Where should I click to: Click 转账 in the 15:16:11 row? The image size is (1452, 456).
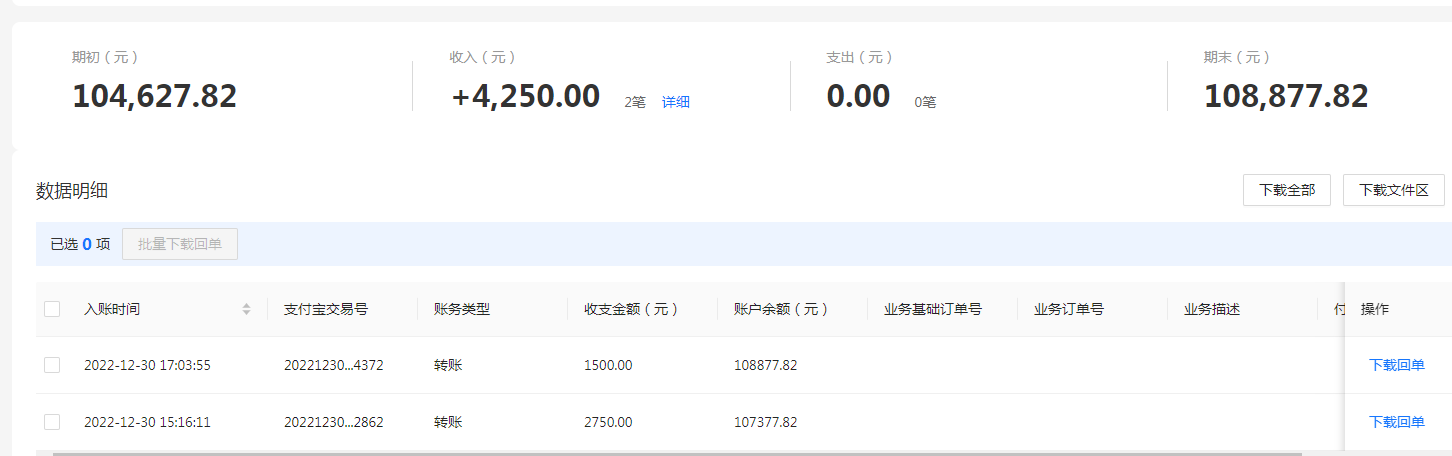click(448, 422)
